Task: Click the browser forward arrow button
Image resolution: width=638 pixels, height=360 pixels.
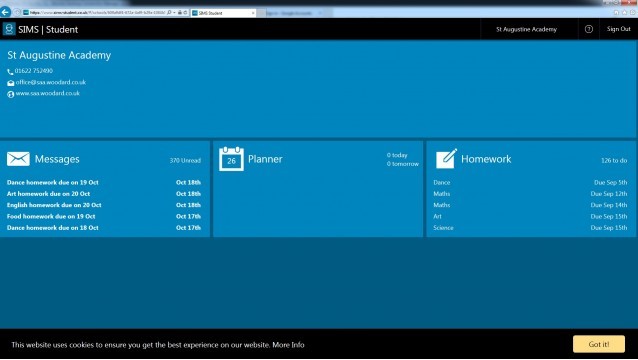Action: pos(17,13)
